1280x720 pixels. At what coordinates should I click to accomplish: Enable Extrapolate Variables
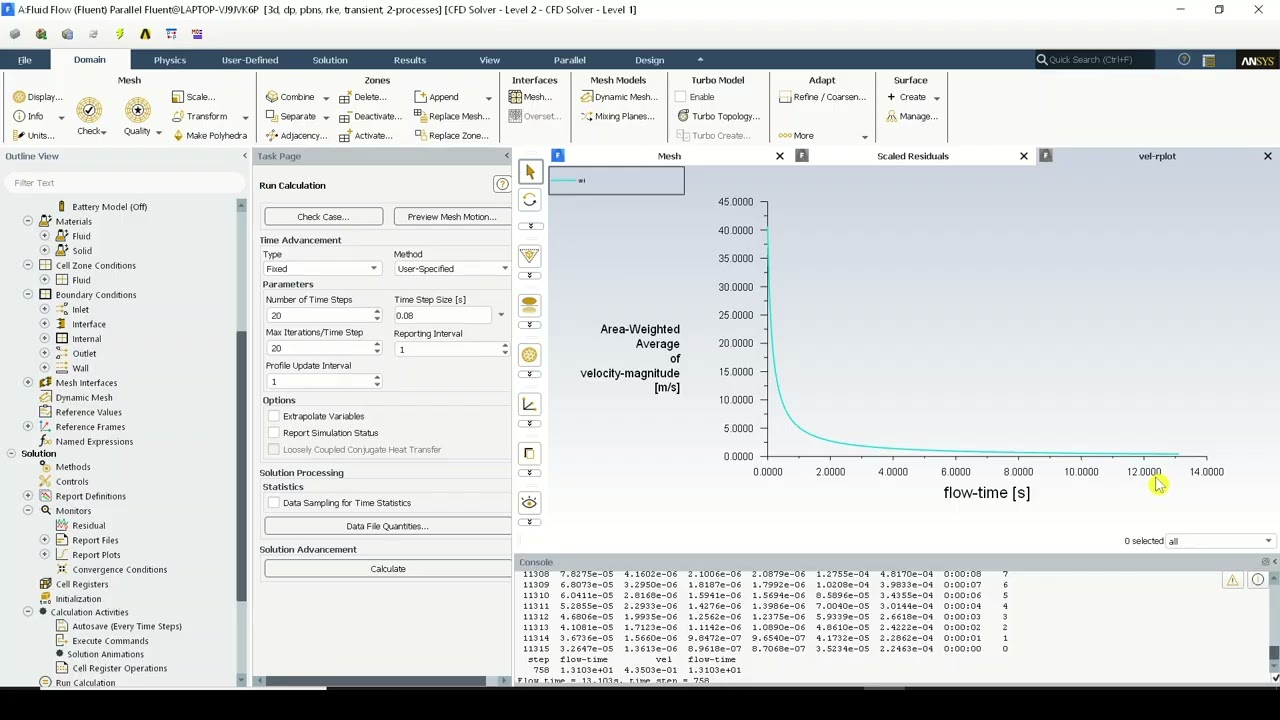pyautogui.click(x=274, y=416)
